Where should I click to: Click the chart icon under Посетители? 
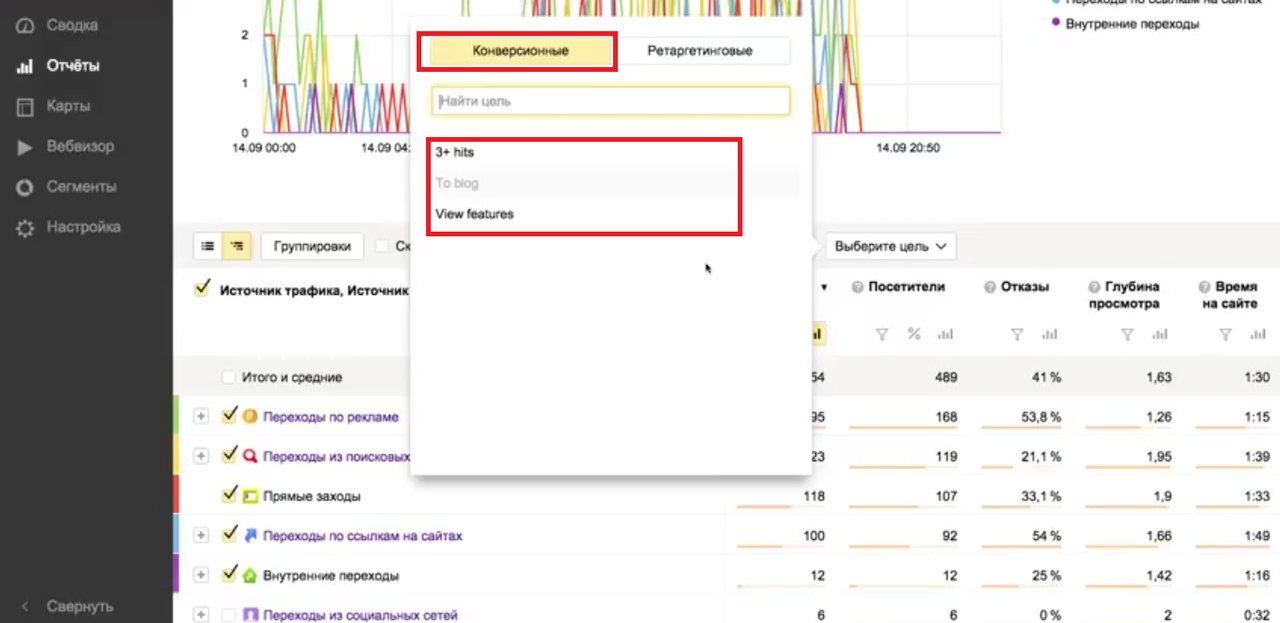pyautogui.click(x=945, y=335)
